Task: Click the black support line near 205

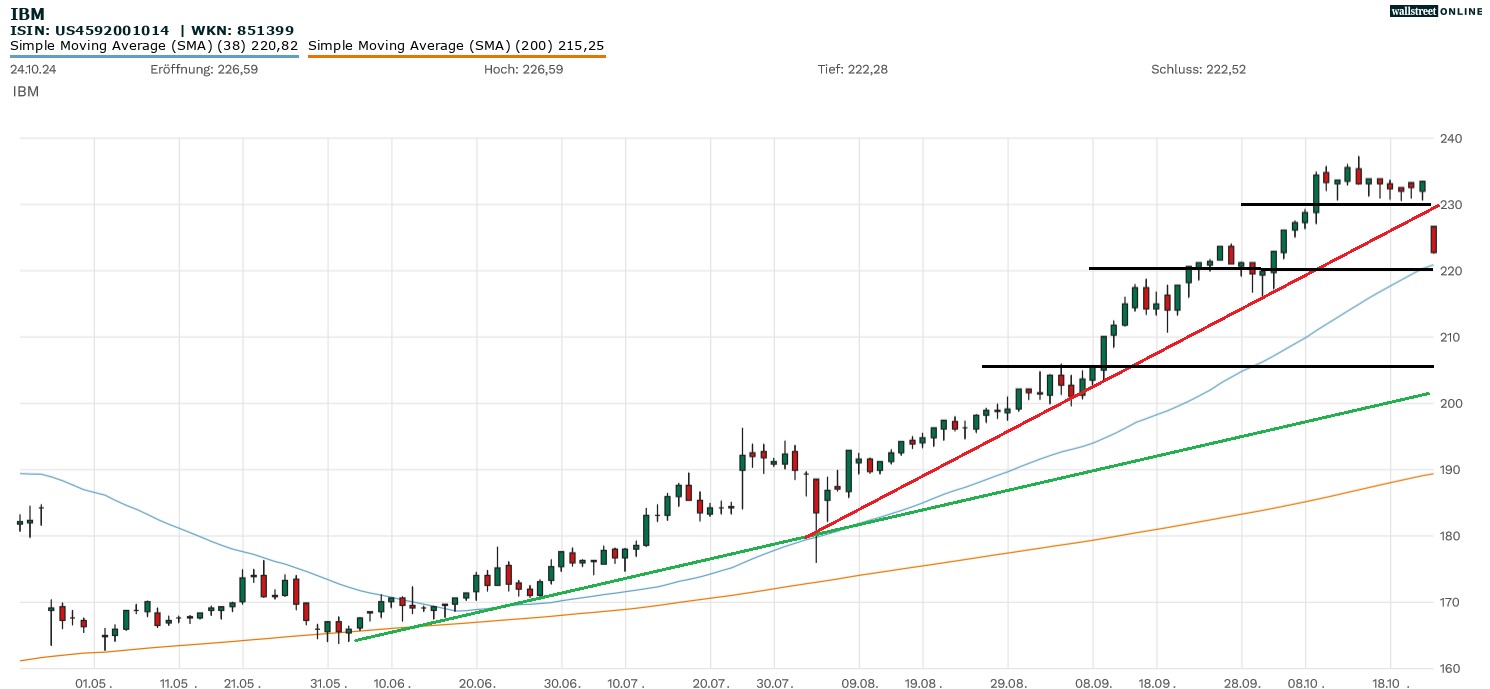Action: (x=1207, y=366)
